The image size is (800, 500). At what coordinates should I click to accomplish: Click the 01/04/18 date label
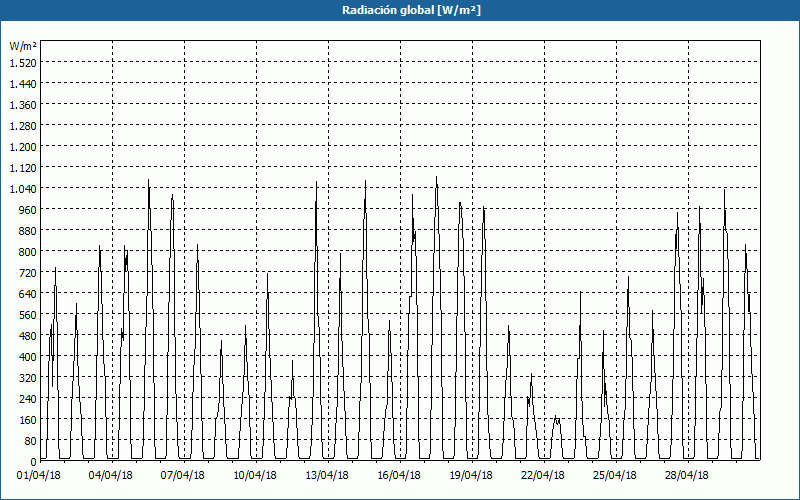tap(39, 476)
